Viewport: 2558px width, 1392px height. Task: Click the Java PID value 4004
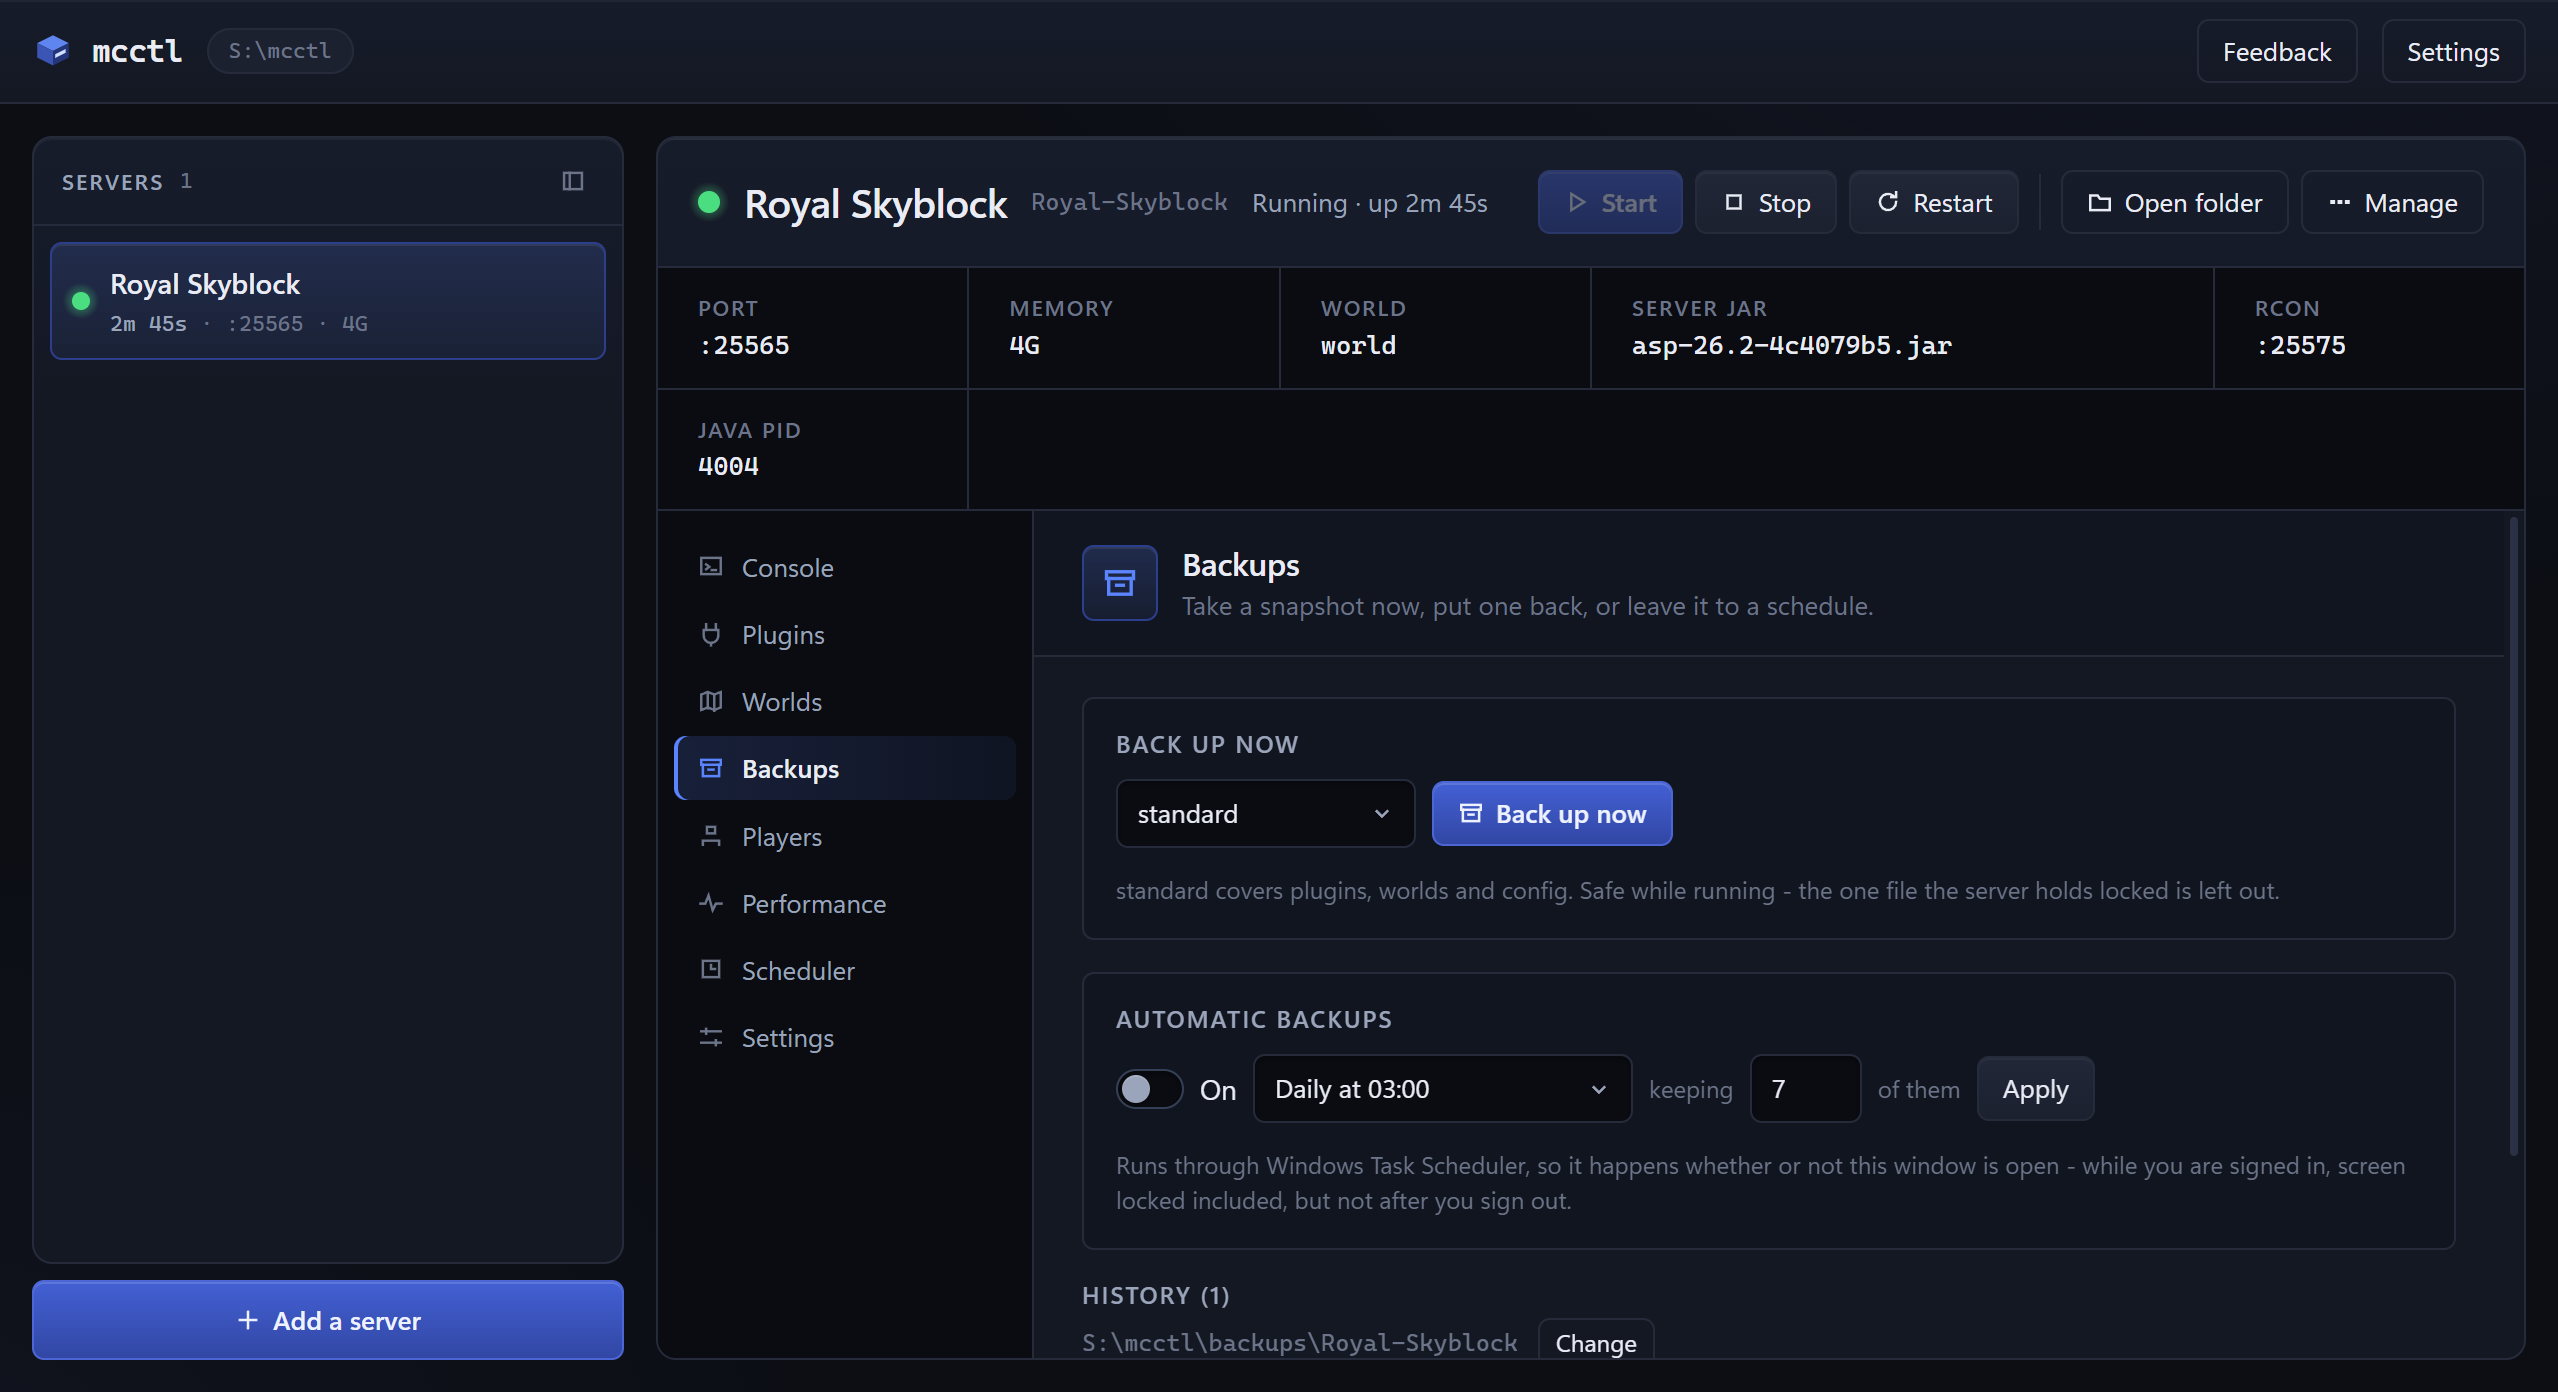point(728,467)
